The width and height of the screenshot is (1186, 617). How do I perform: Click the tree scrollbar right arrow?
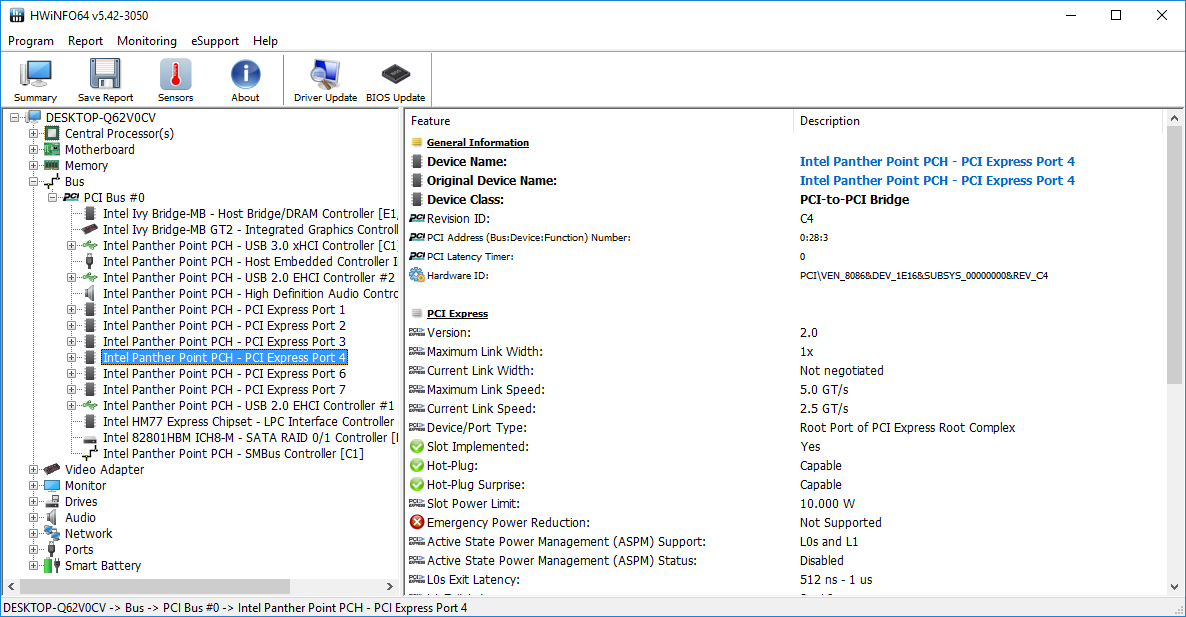tap(390, 587)
